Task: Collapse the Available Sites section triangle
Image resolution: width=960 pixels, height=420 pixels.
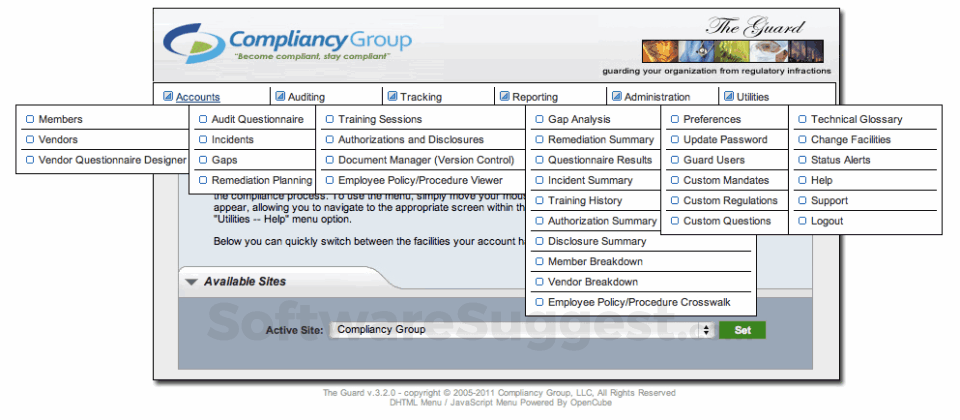Action: [192, 282]
